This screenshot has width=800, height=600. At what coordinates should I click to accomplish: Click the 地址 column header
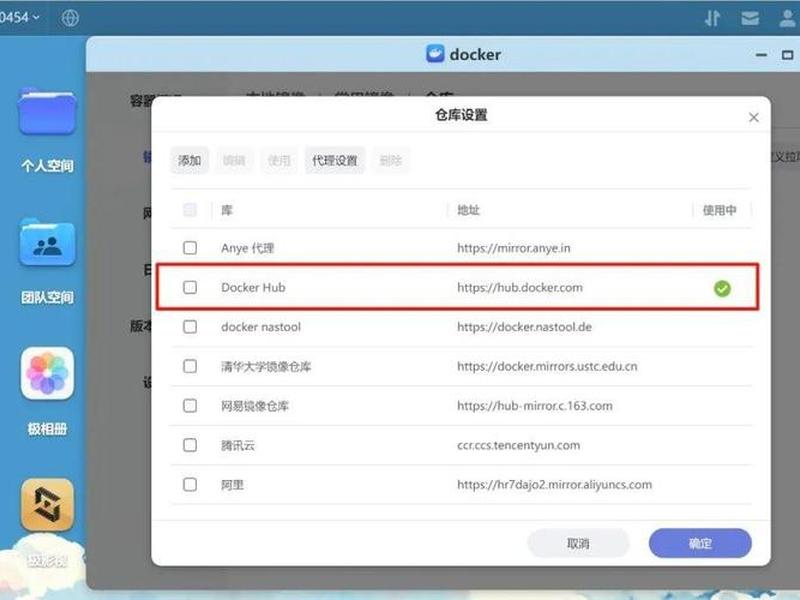pyautogui.click(x=468, y=210)
